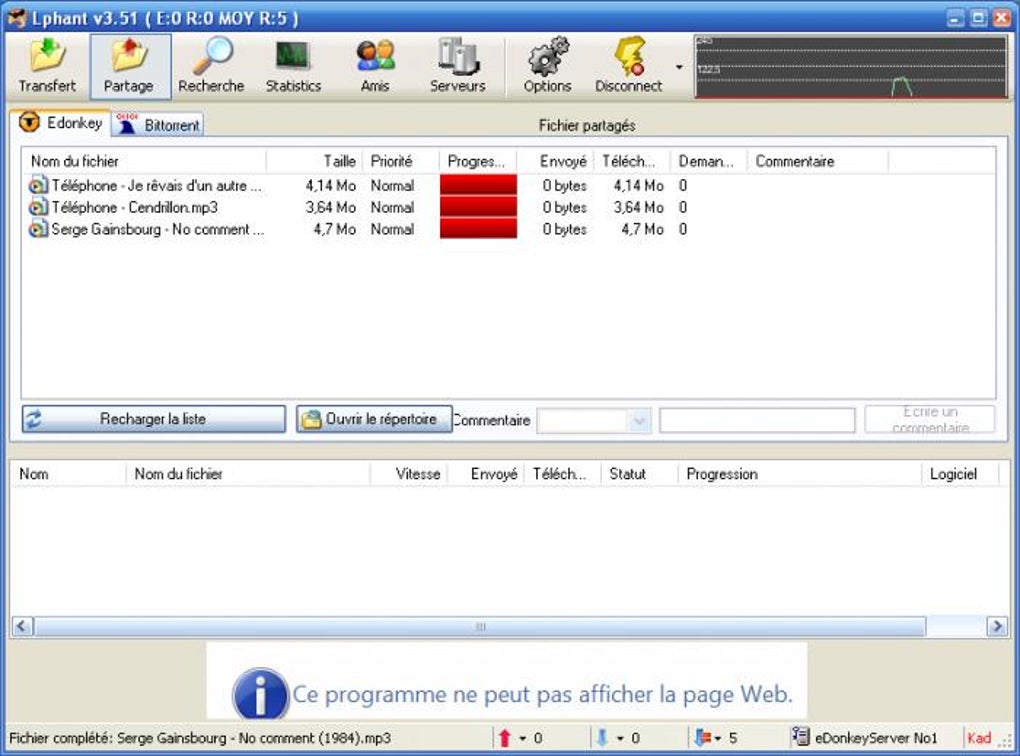Click progress bar of Cendrillon.mp3
This screenshot has height=756, width=1020.
click(478, 208)
